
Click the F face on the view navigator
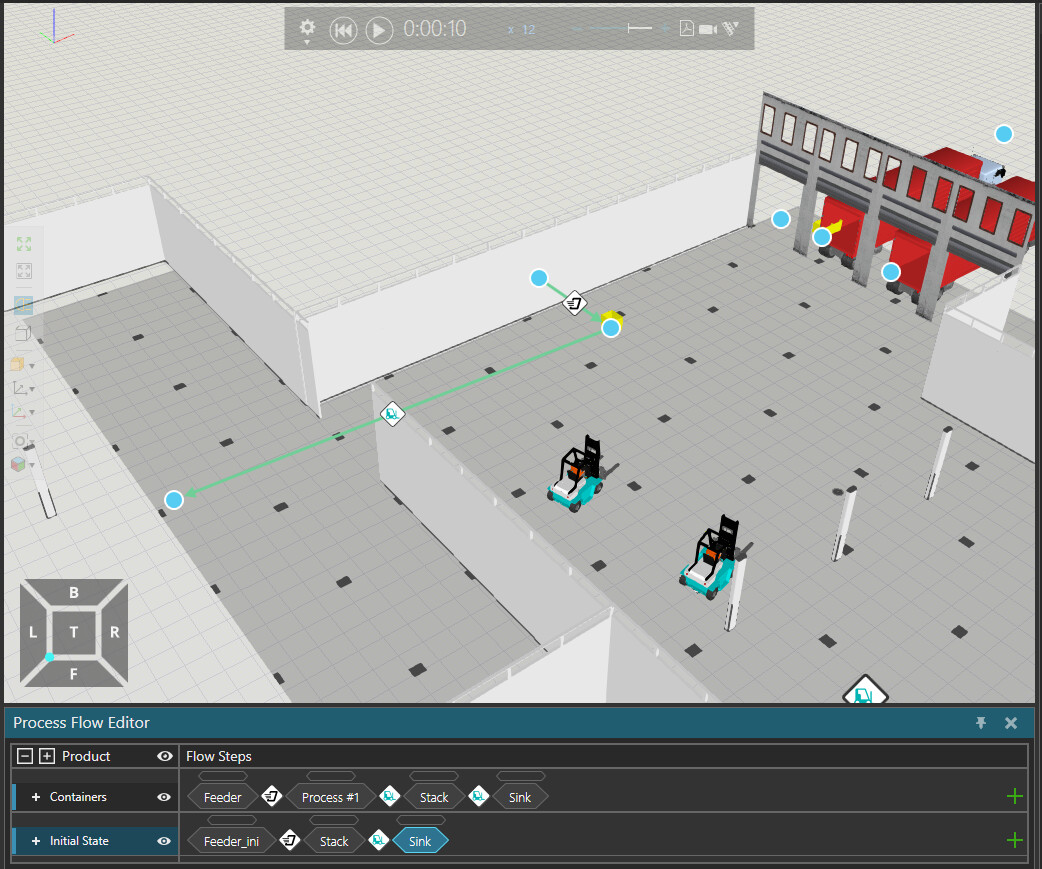pos(73,673)
